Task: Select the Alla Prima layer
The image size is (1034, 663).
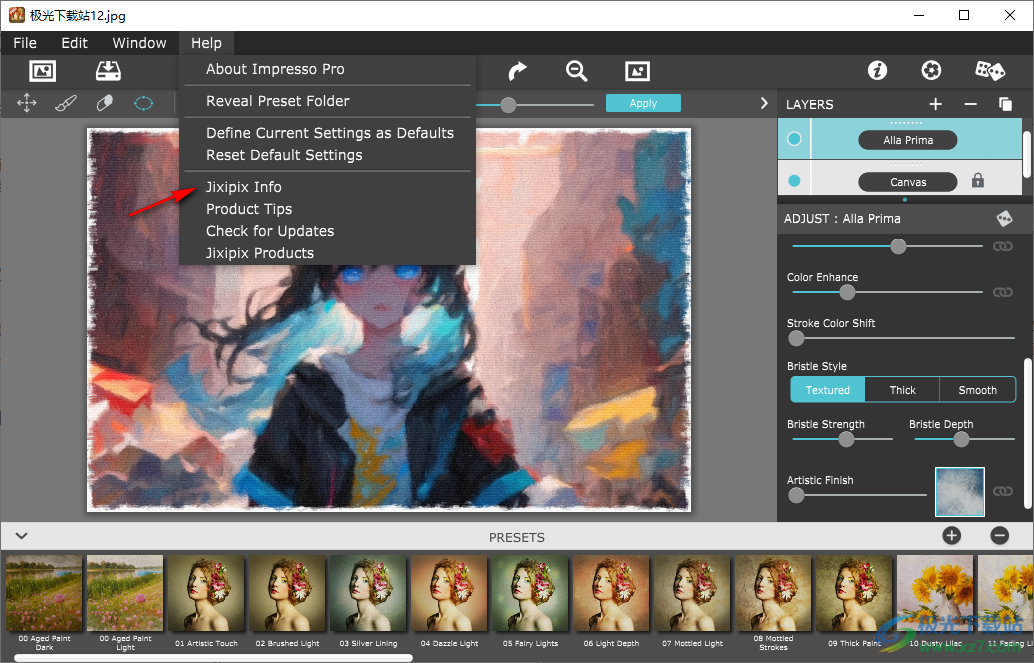Action: [907, 140]
